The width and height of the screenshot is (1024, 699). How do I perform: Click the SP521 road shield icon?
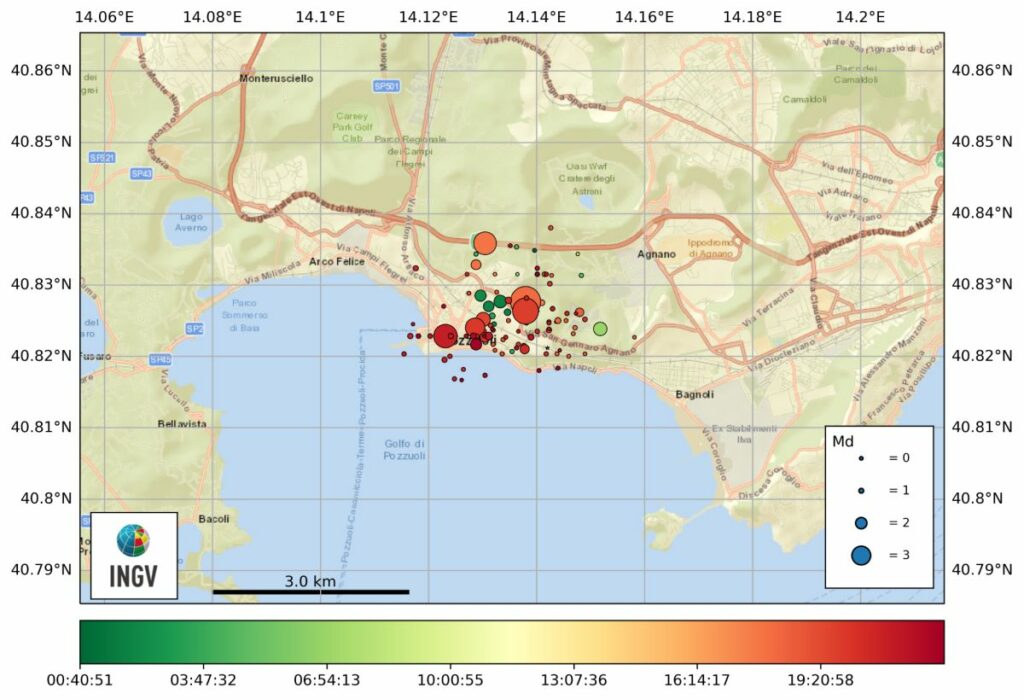[x=104, y=155]
